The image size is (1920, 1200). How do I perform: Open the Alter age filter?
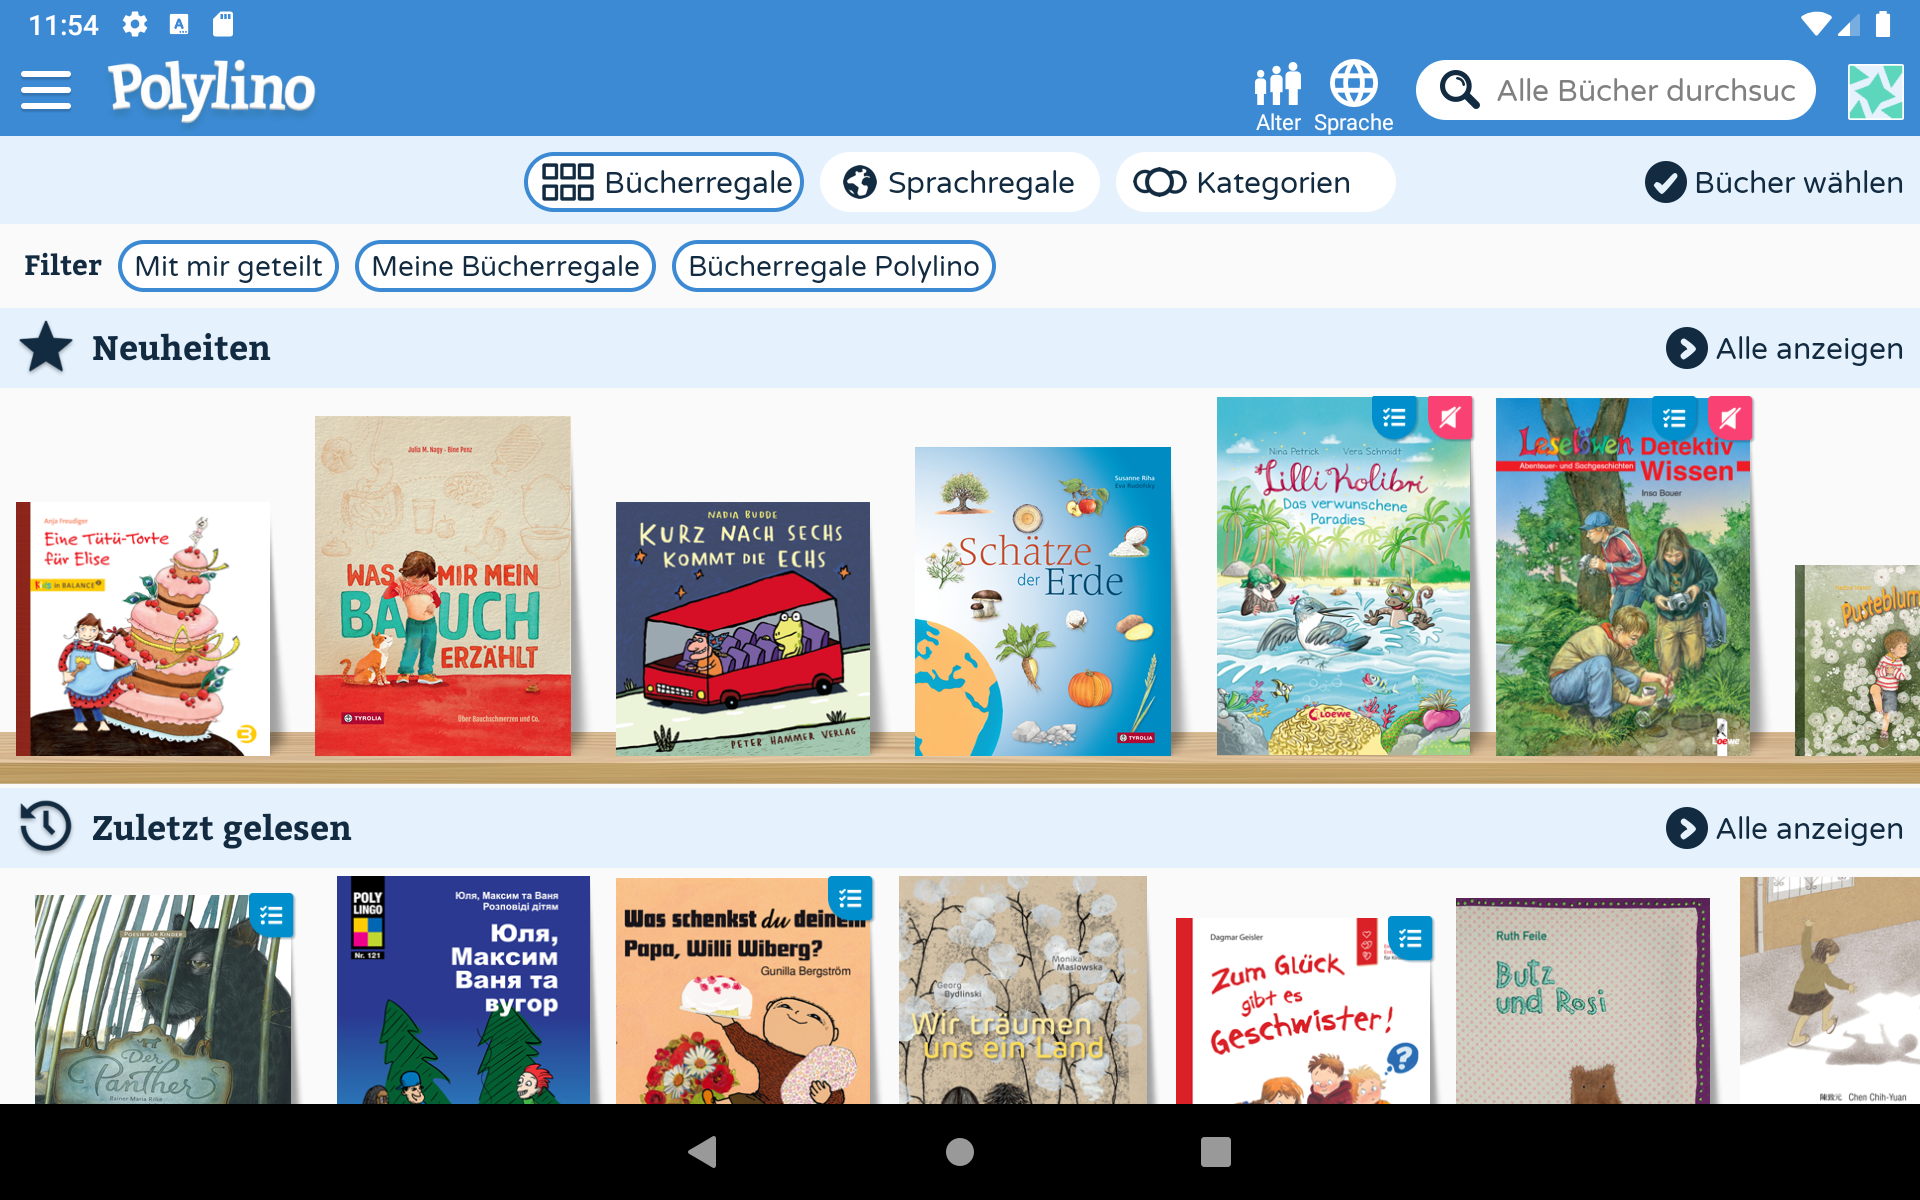(x=1278, y=98)
